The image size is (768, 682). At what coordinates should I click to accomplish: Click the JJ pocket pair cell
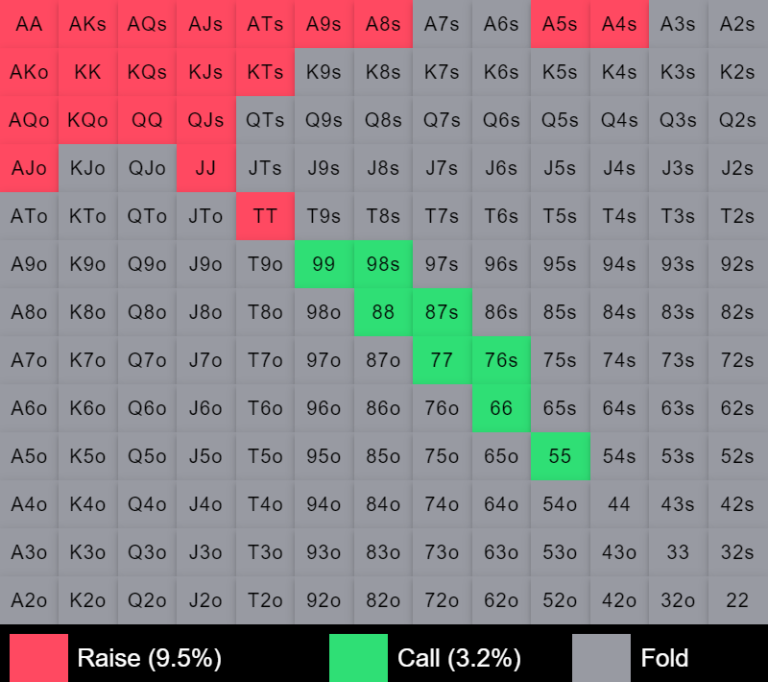coord(206,168)
